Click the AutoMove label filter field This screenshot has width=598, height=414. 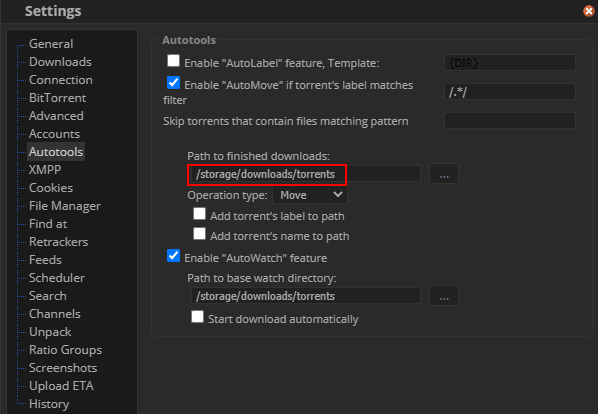pos(510,91)
